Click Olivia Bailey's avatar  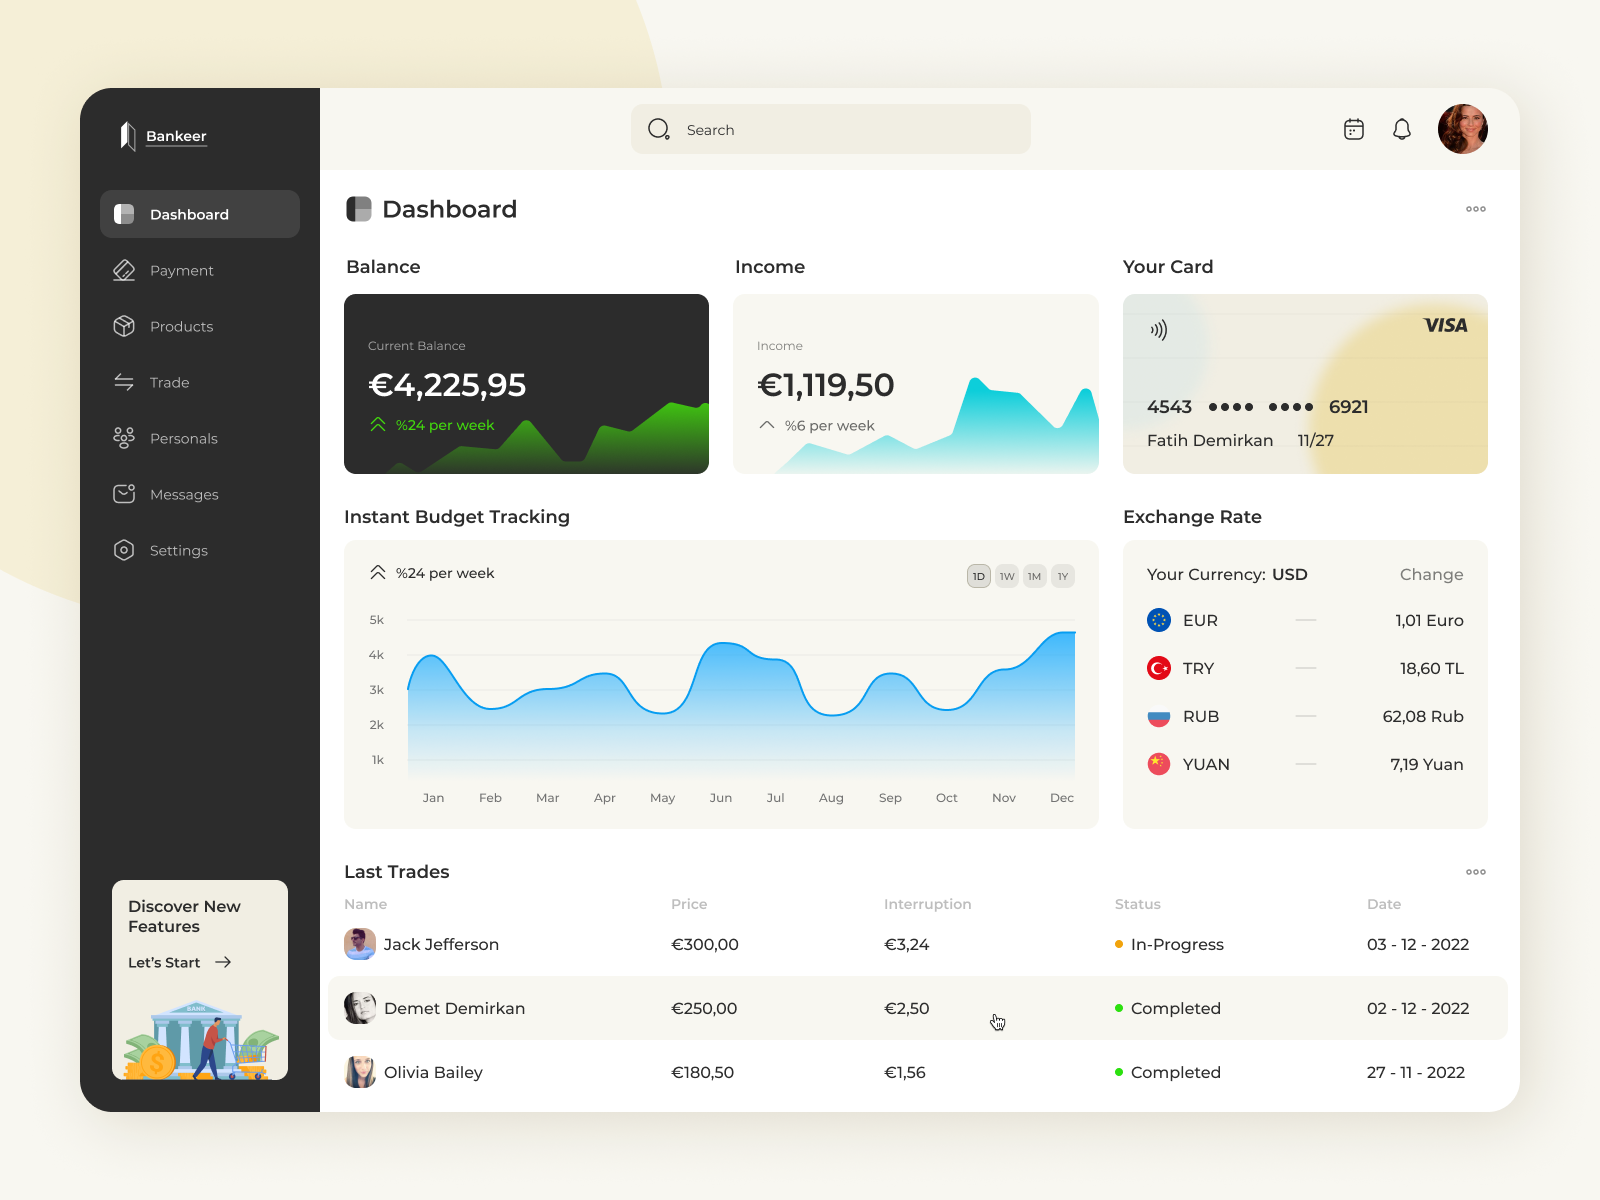click(360, 1072)
